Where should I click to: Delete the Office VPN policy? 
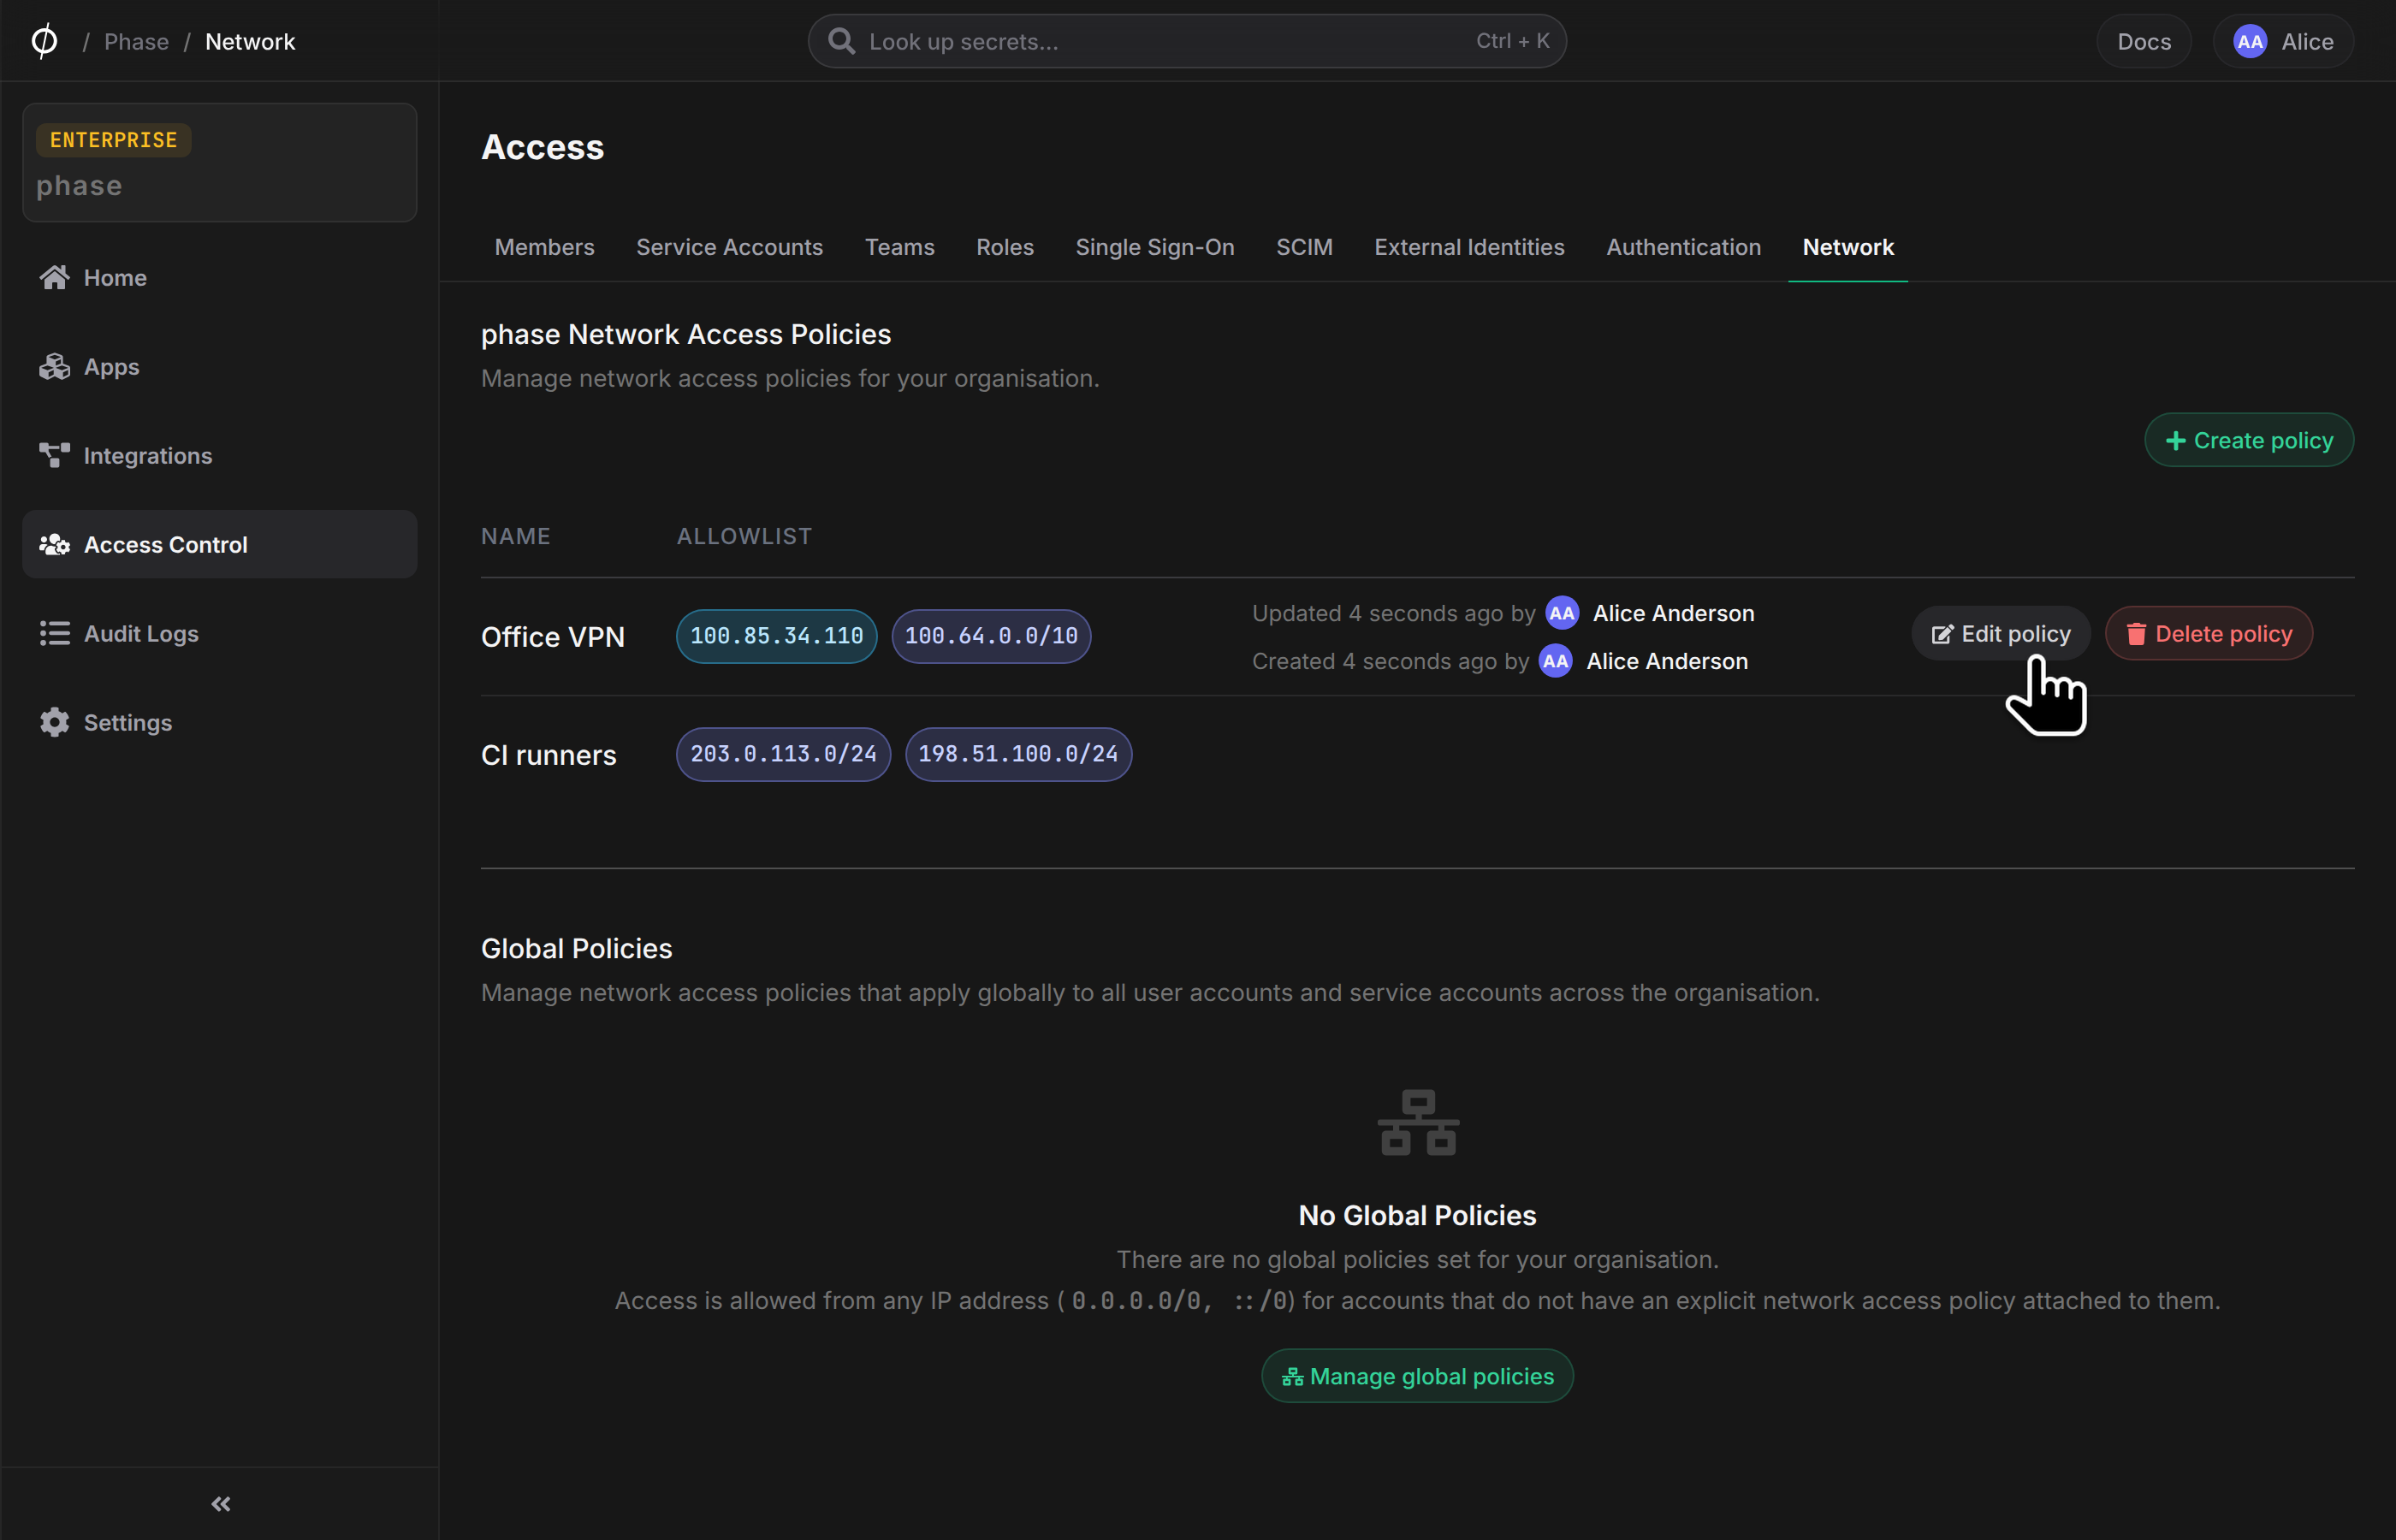pos(2208,633)
